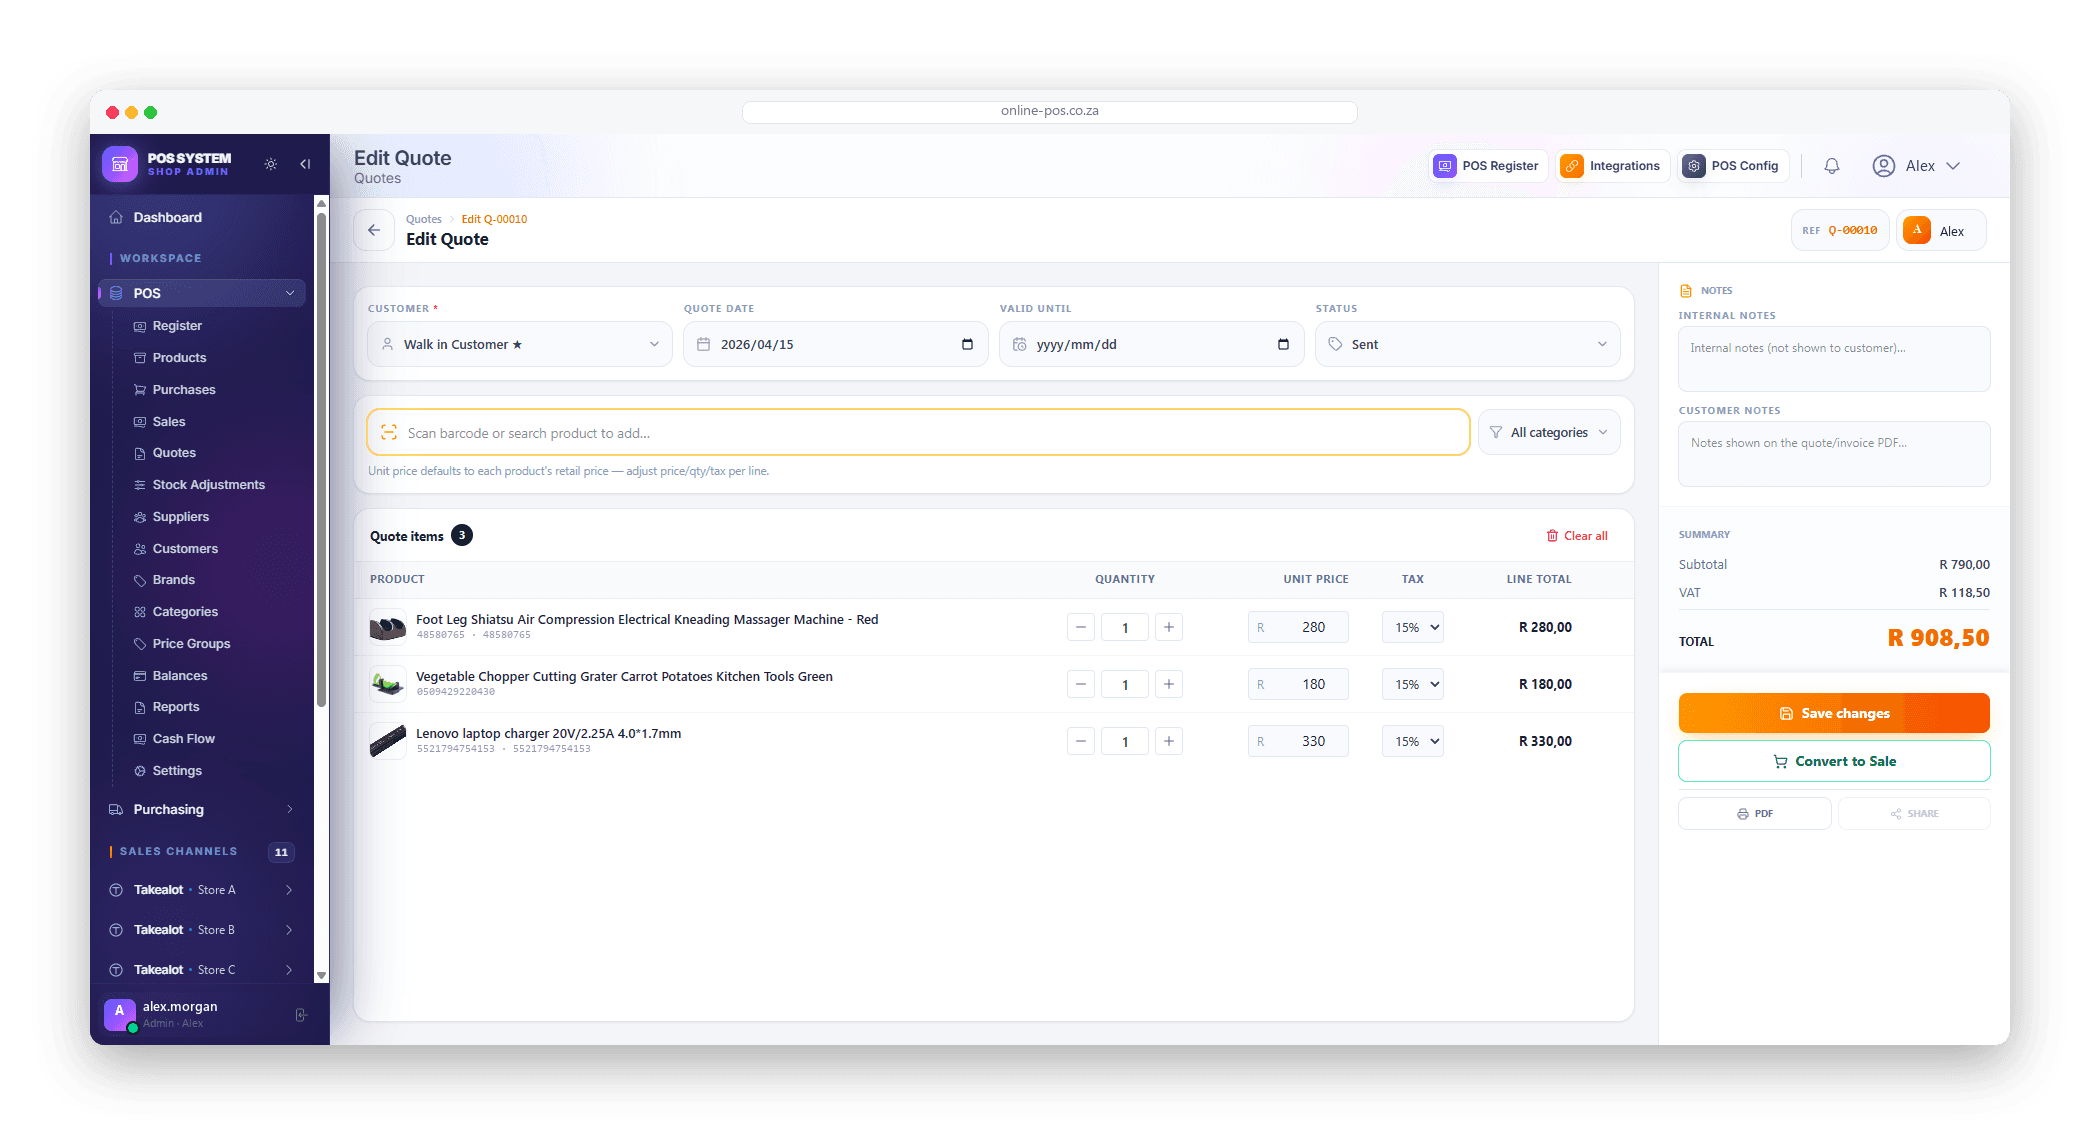This screenshot has width=2100, height=1135.
Task: Click Lenovo laptop charger thumbnail
Action: click(388, 741)
